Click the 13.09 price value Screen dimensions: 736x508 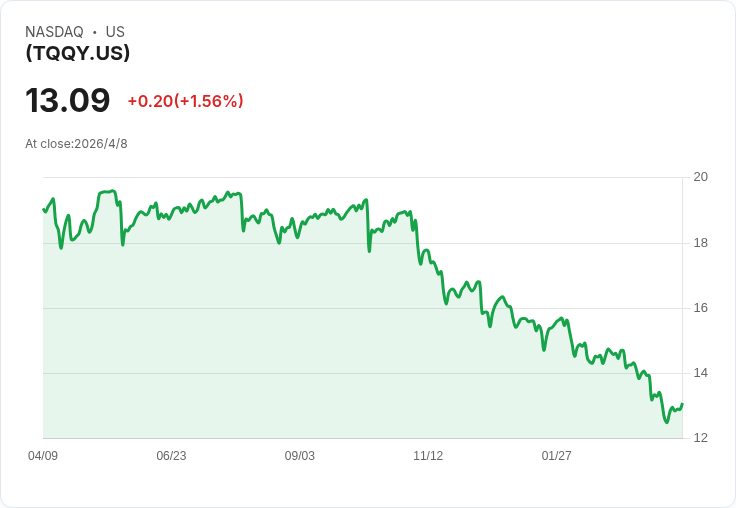pos(67,101)
